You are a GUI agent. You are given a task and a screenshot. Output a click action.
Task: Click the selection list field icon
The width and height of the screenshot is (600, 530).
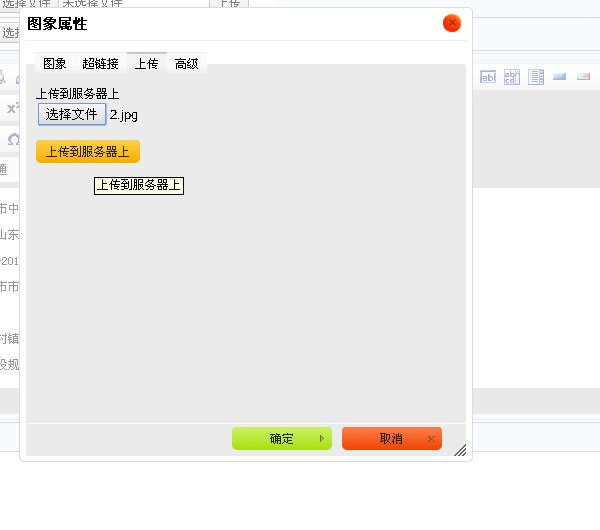536,77
